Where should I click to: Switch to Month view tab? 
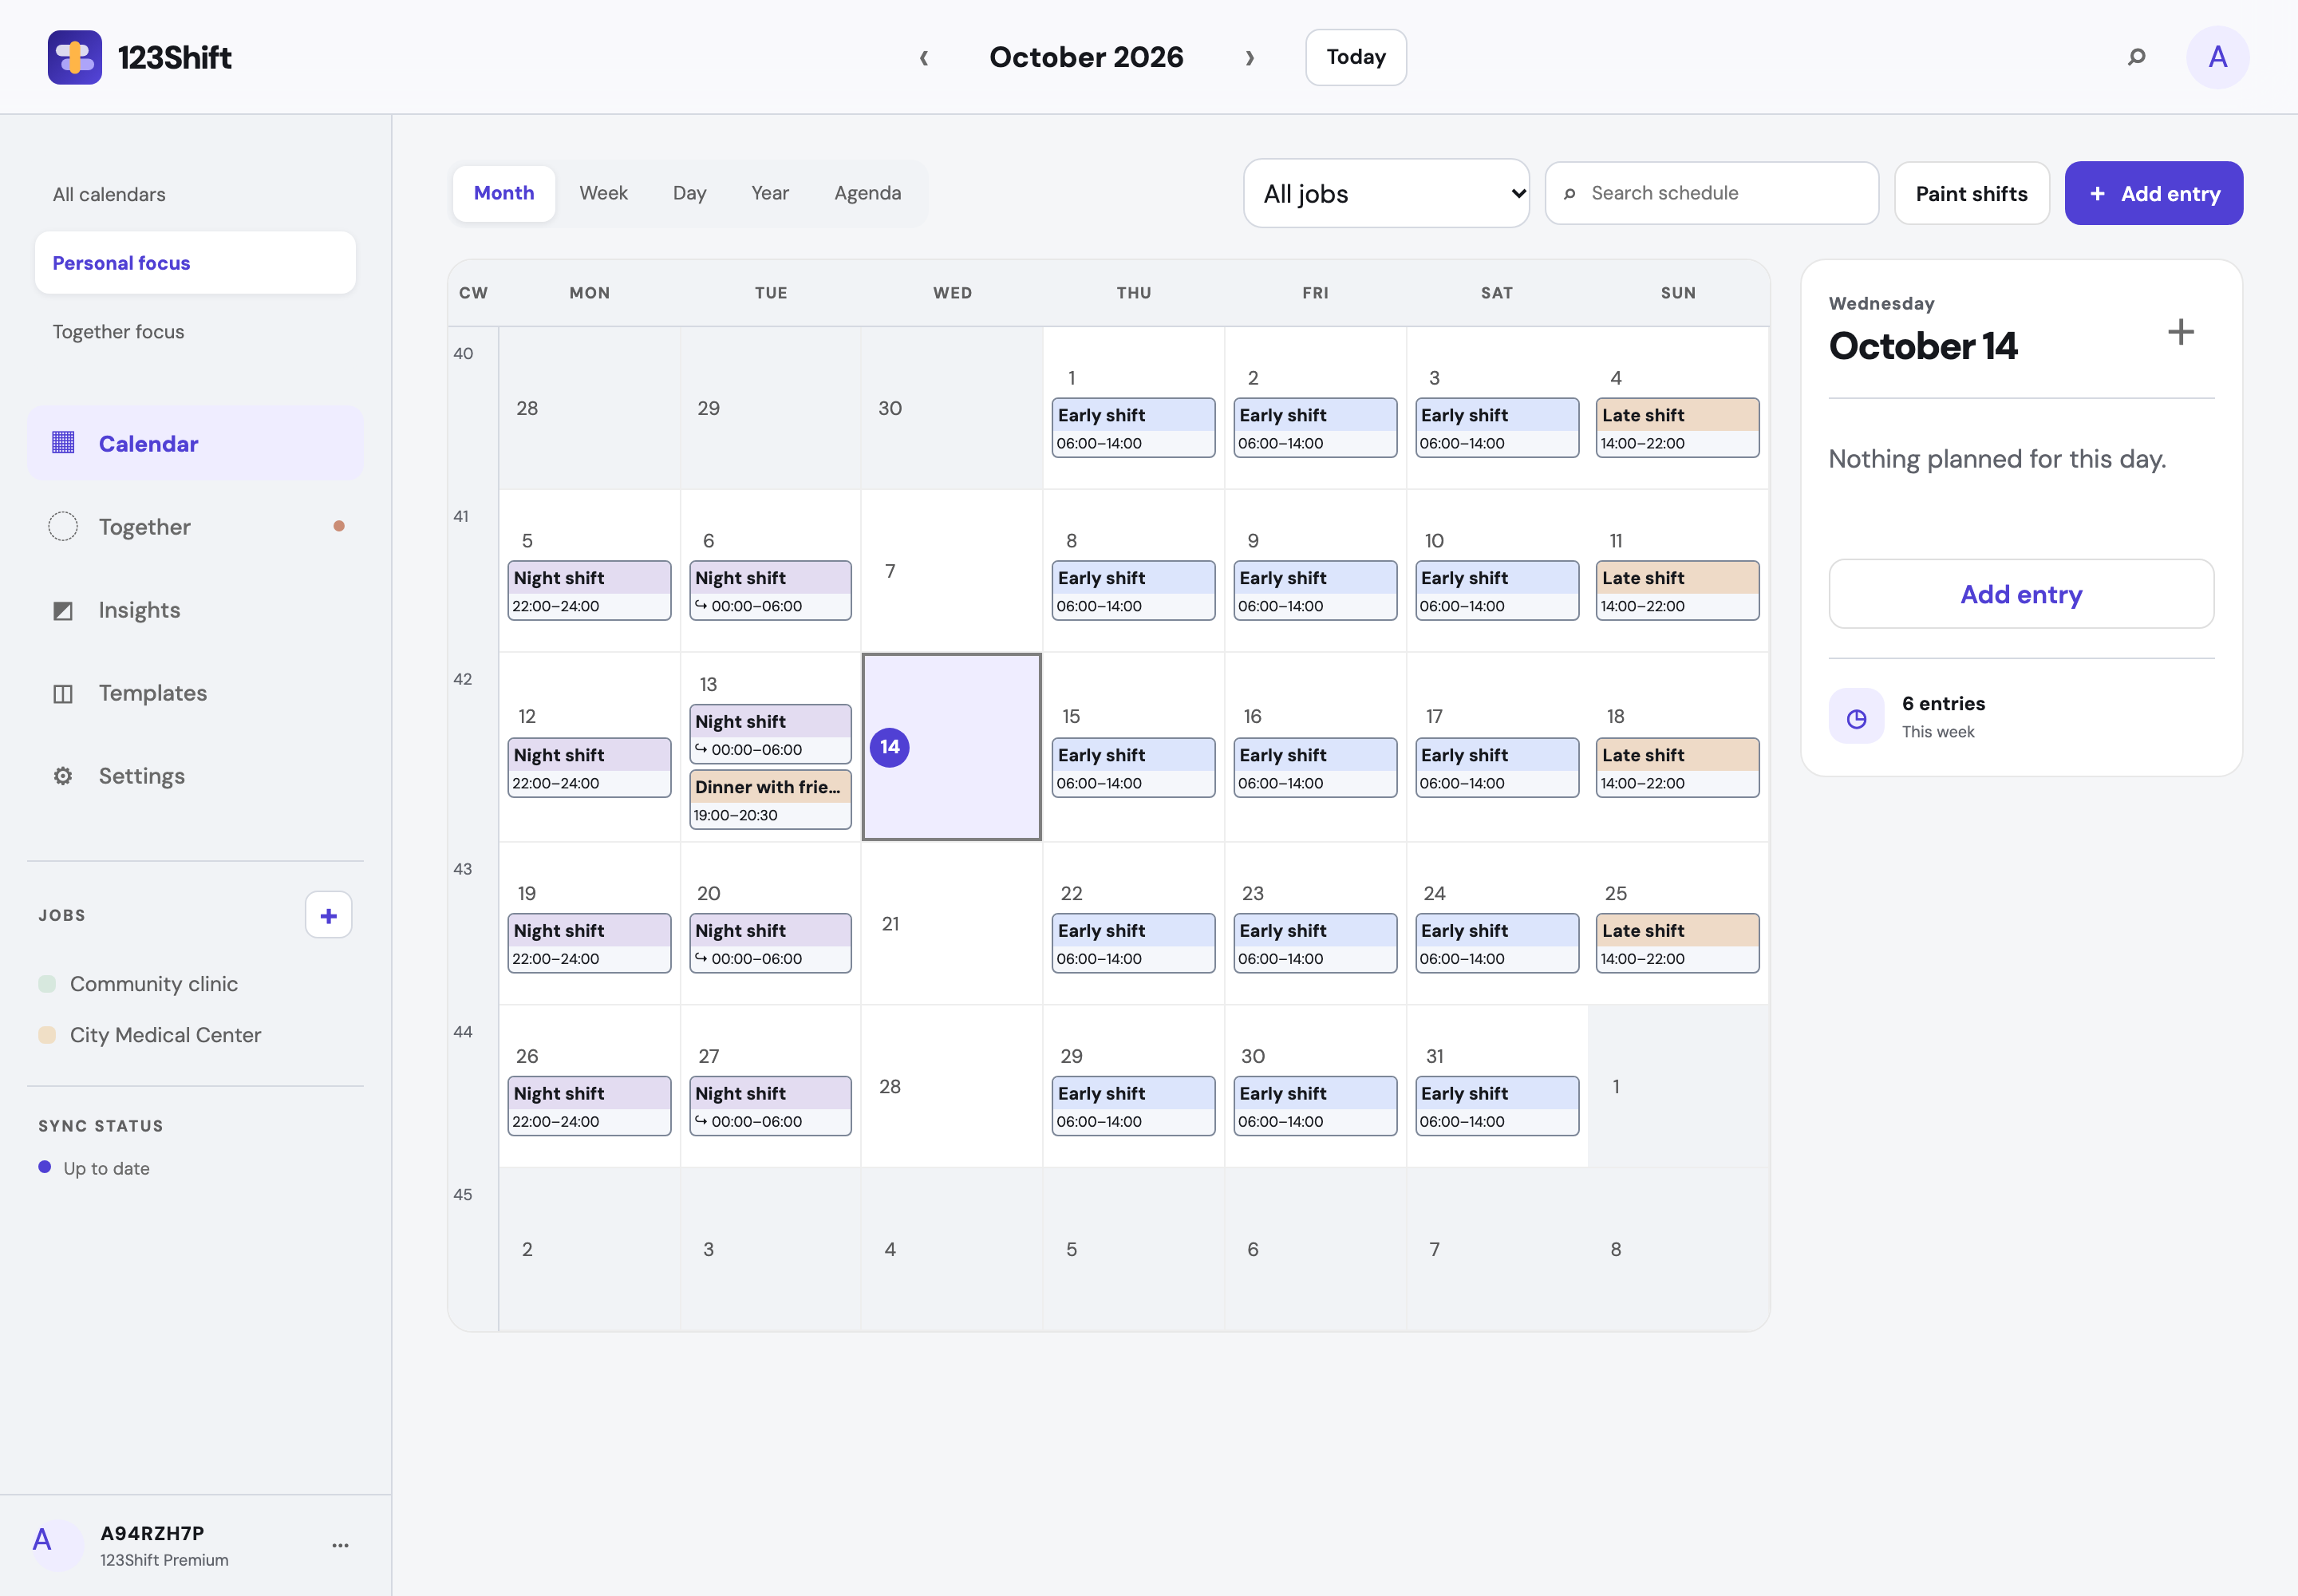click(x=504, y=193)
